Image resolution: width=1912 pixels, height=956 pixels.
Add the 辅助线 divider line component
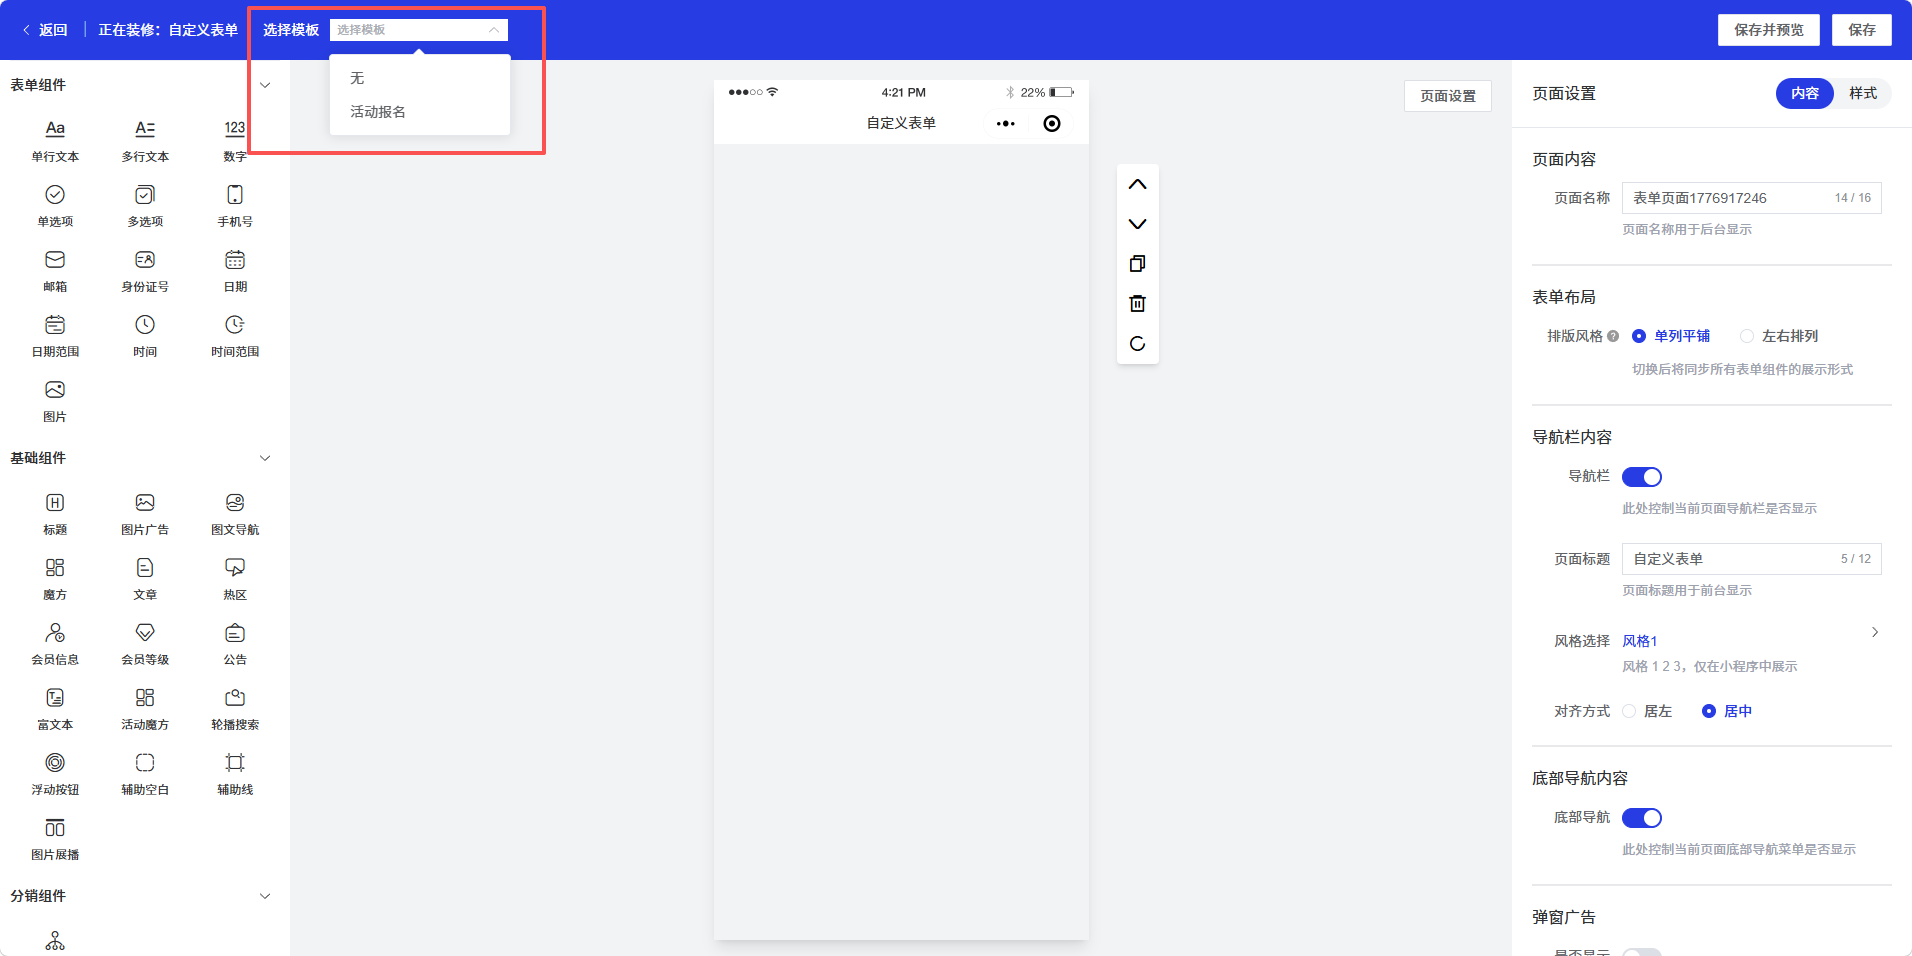(x=235, y=774)
